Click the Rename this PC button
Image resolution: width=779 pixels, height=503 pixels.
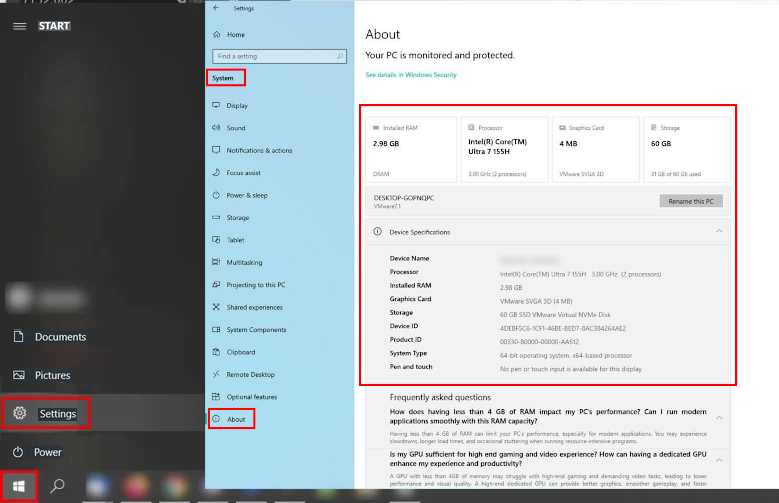(690, 201)
